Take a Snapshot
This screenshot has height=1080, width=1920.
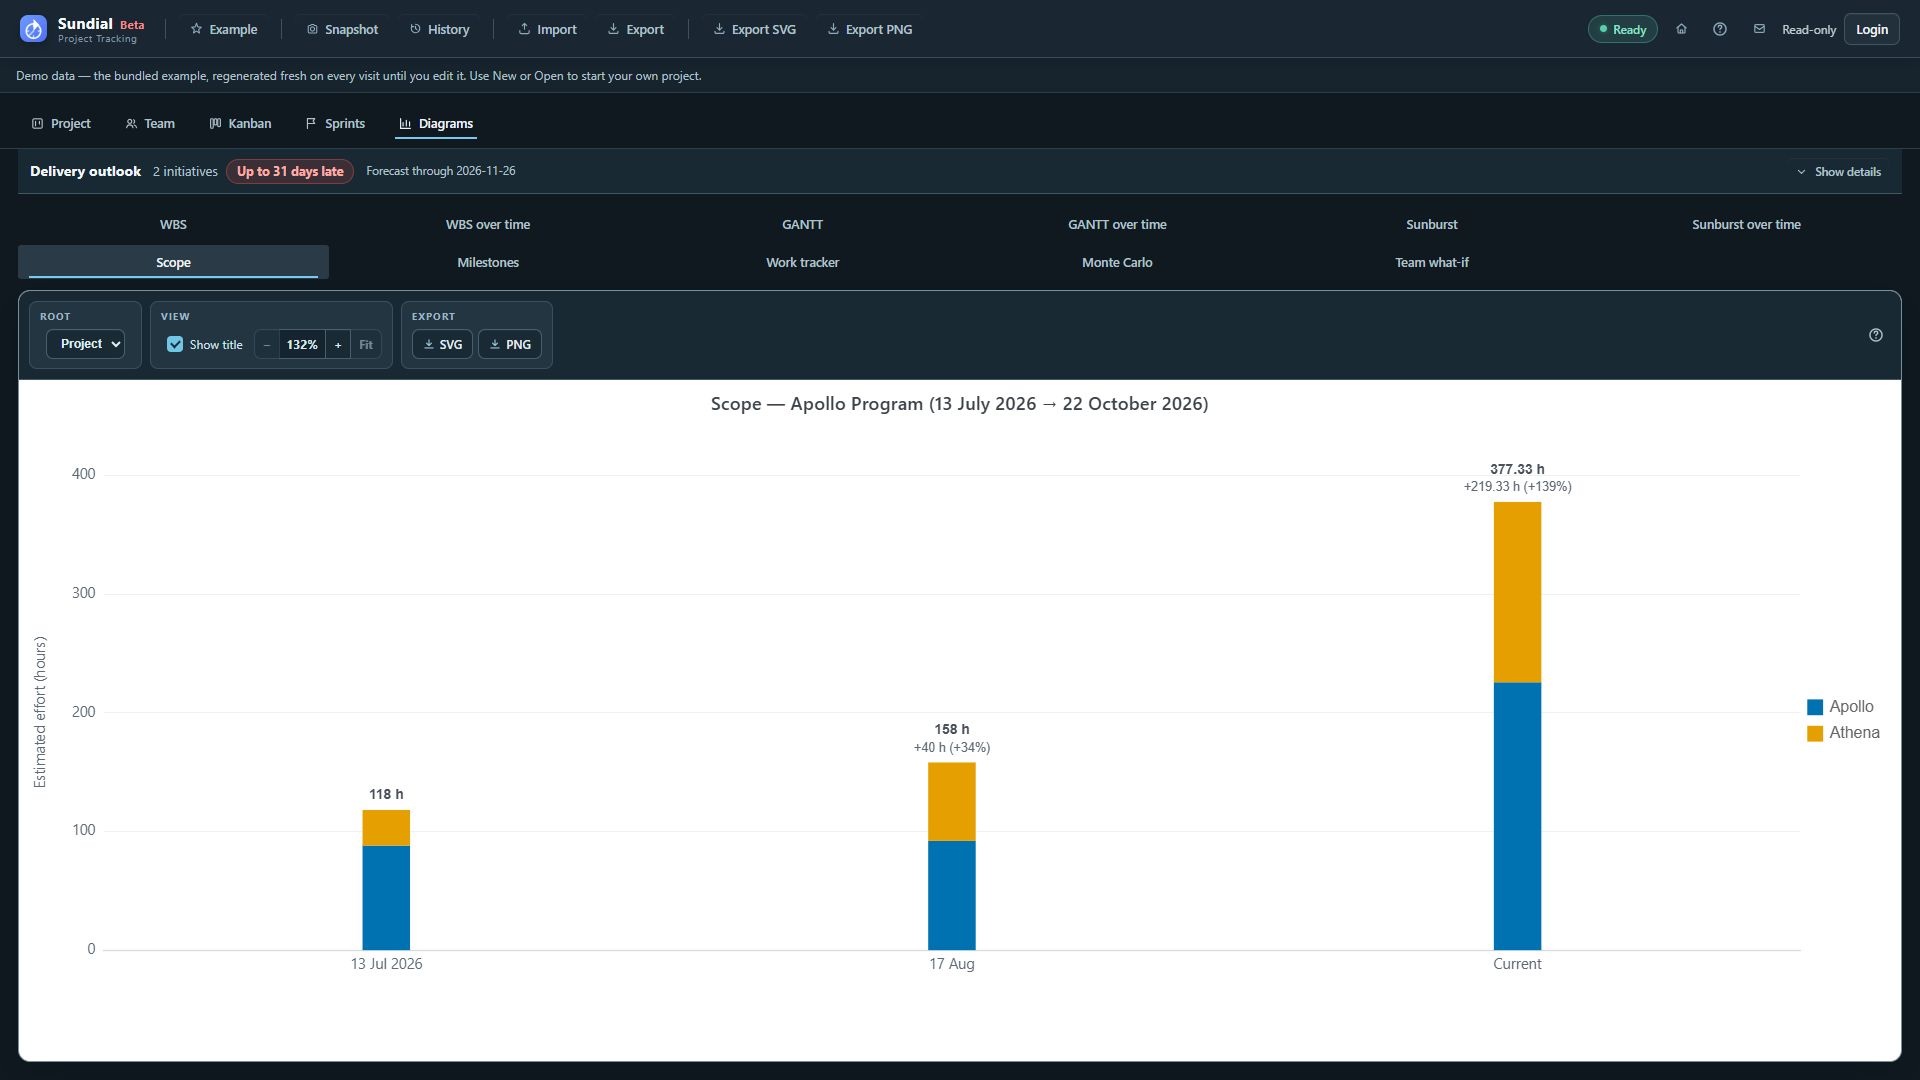(342, 29)
